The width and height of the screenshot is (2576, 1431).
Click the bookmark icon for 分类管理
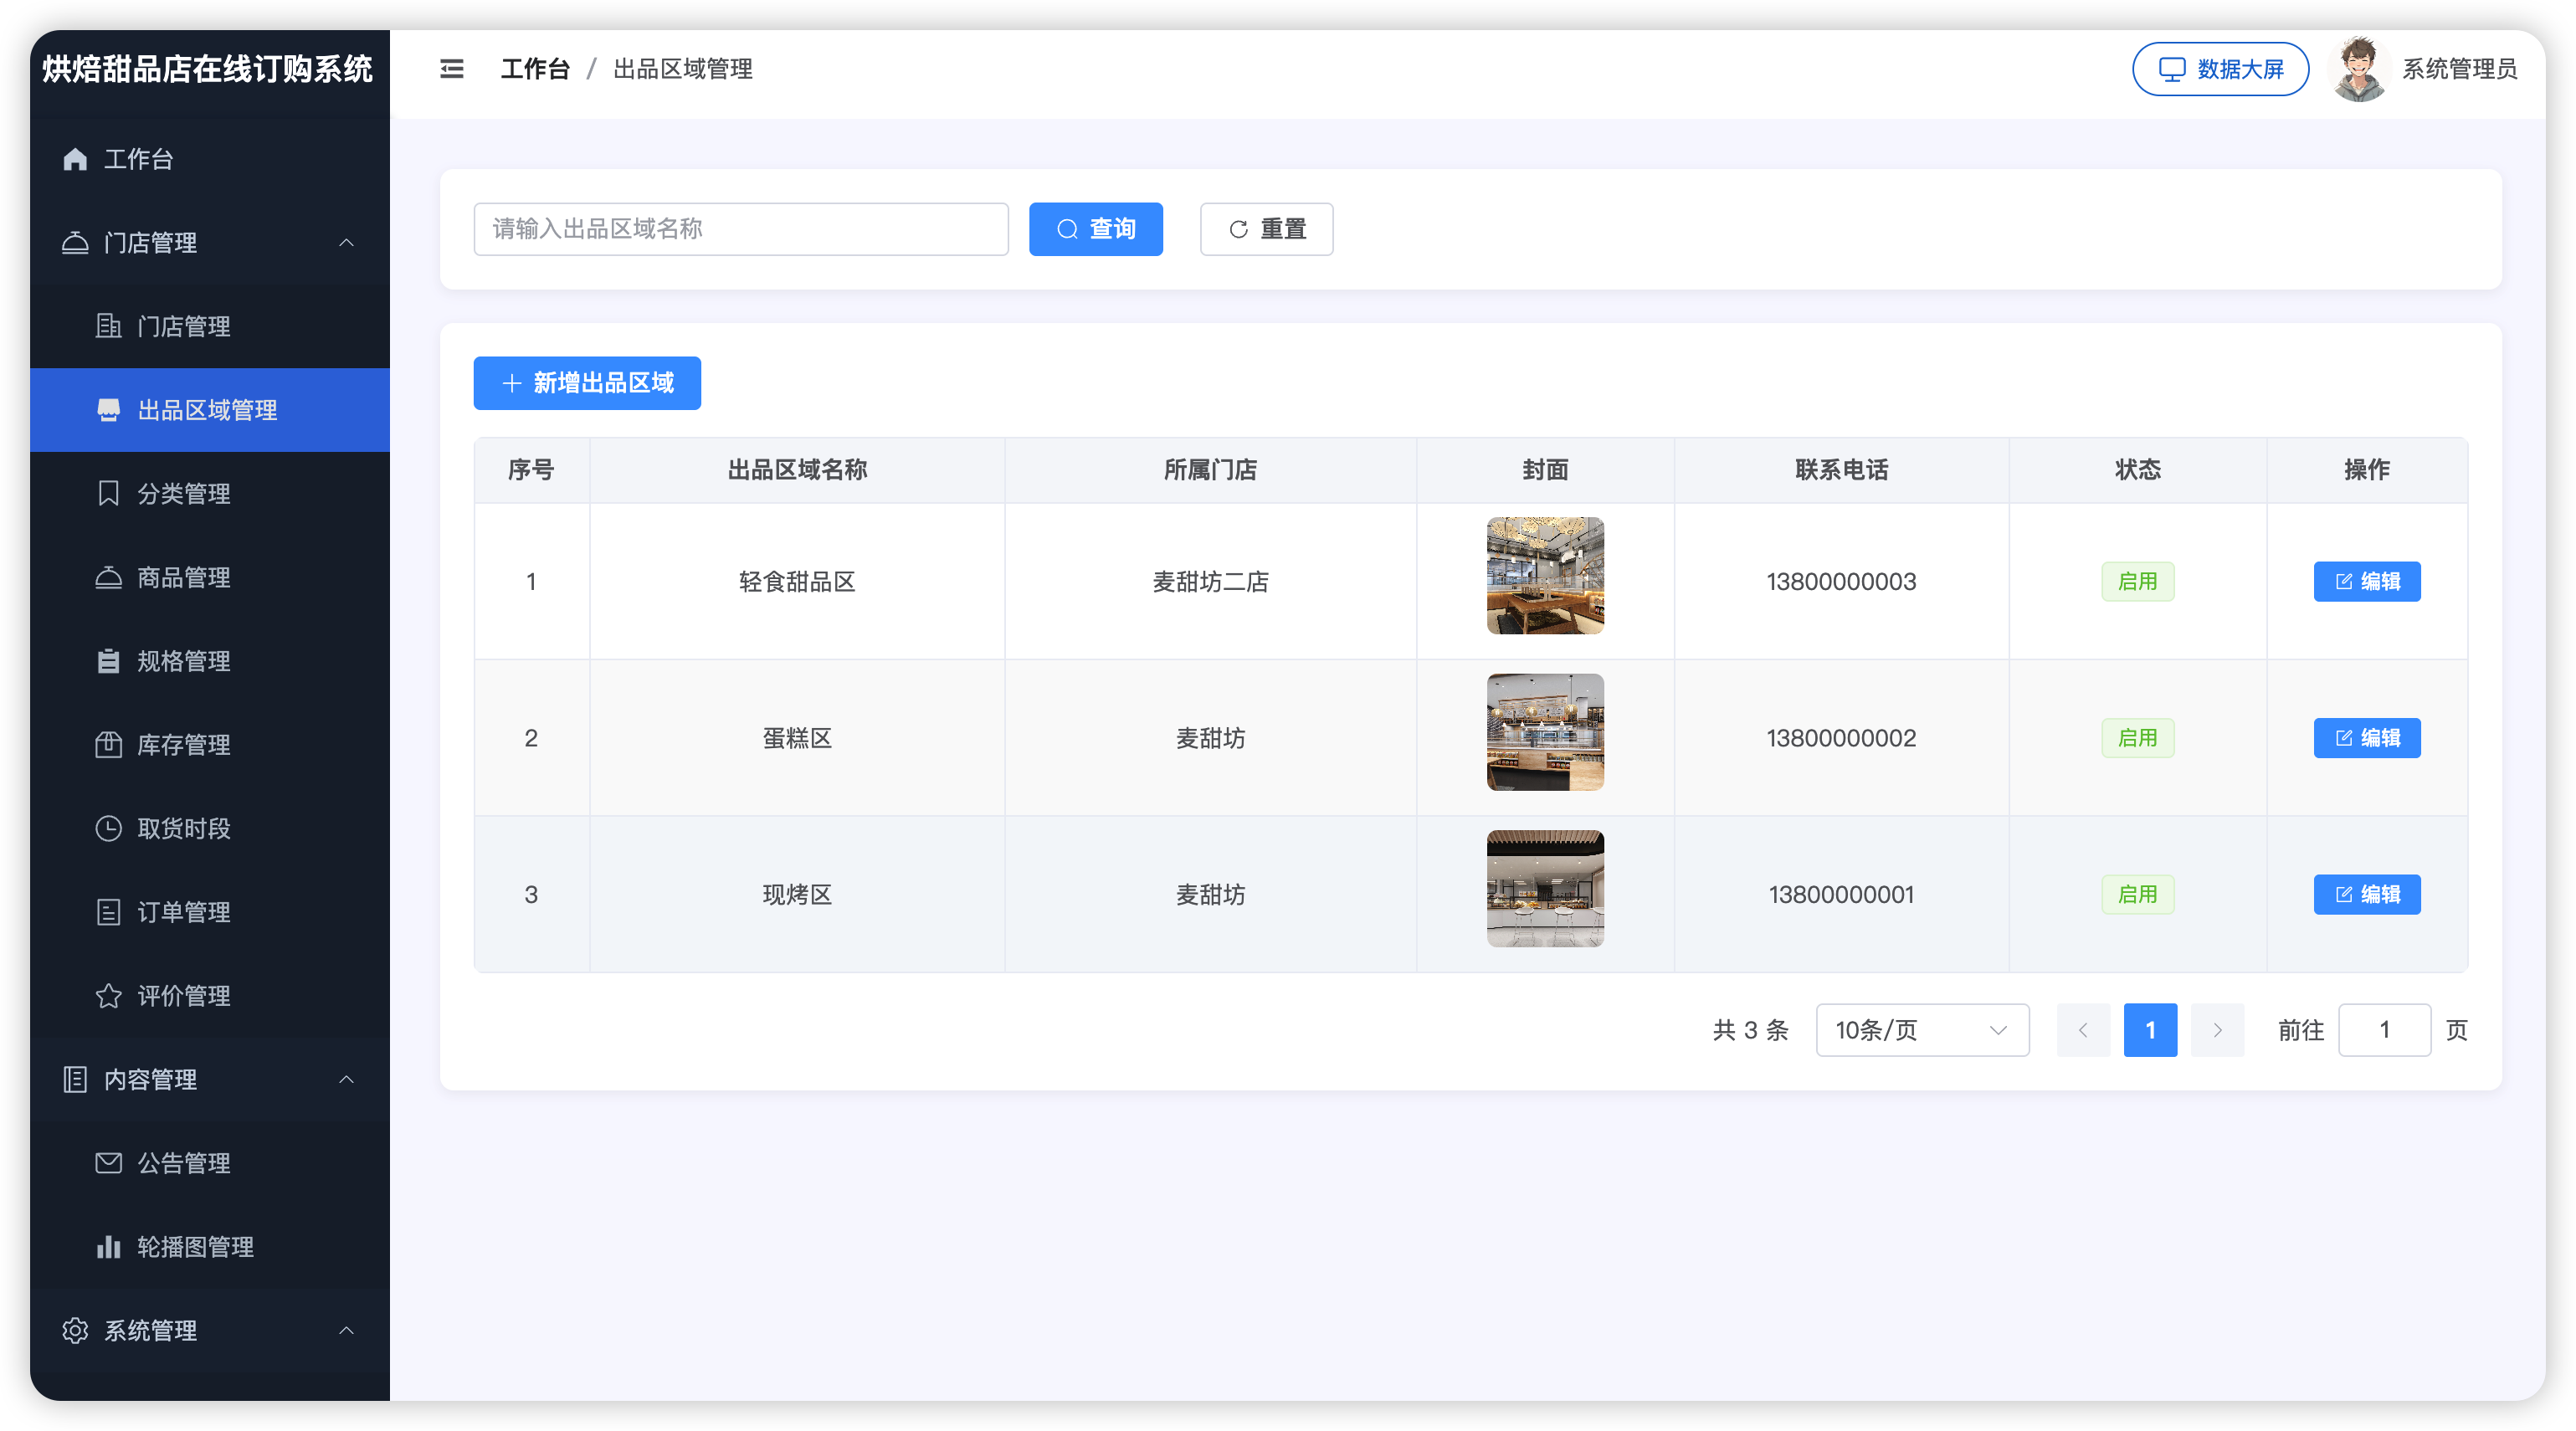point(108,494)
